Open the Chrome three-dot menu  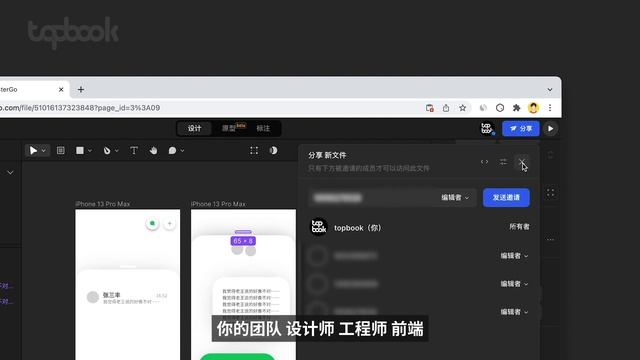[x=550, y=108]
